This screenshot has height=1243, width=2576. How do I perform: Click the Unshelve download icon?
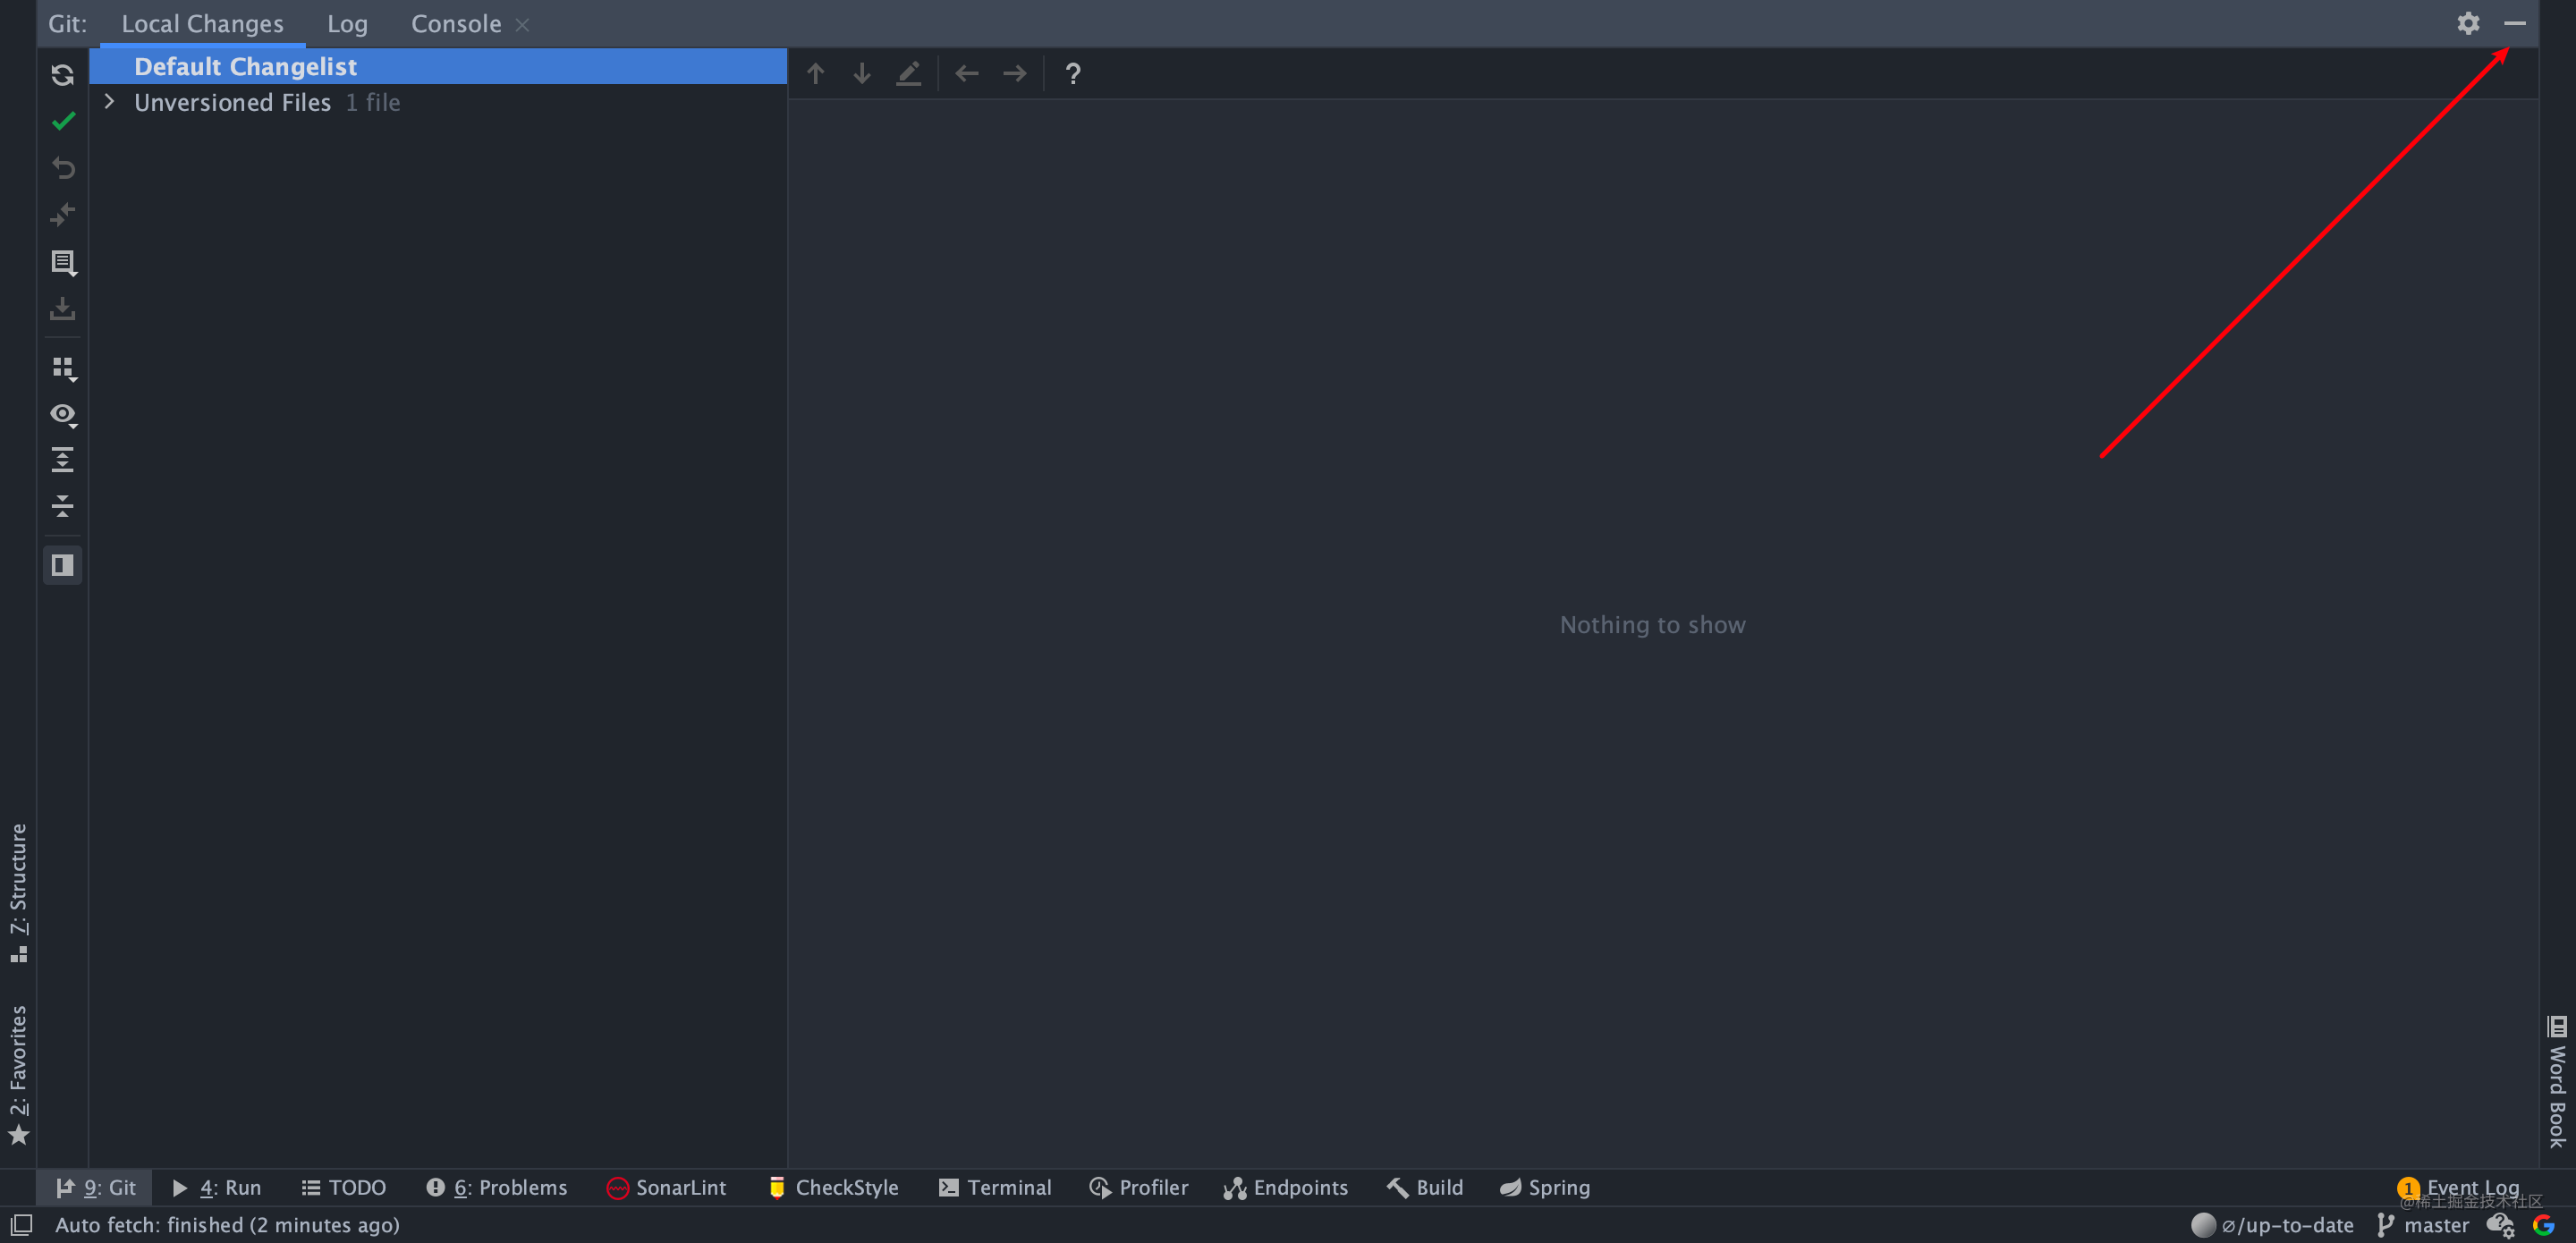63,309
